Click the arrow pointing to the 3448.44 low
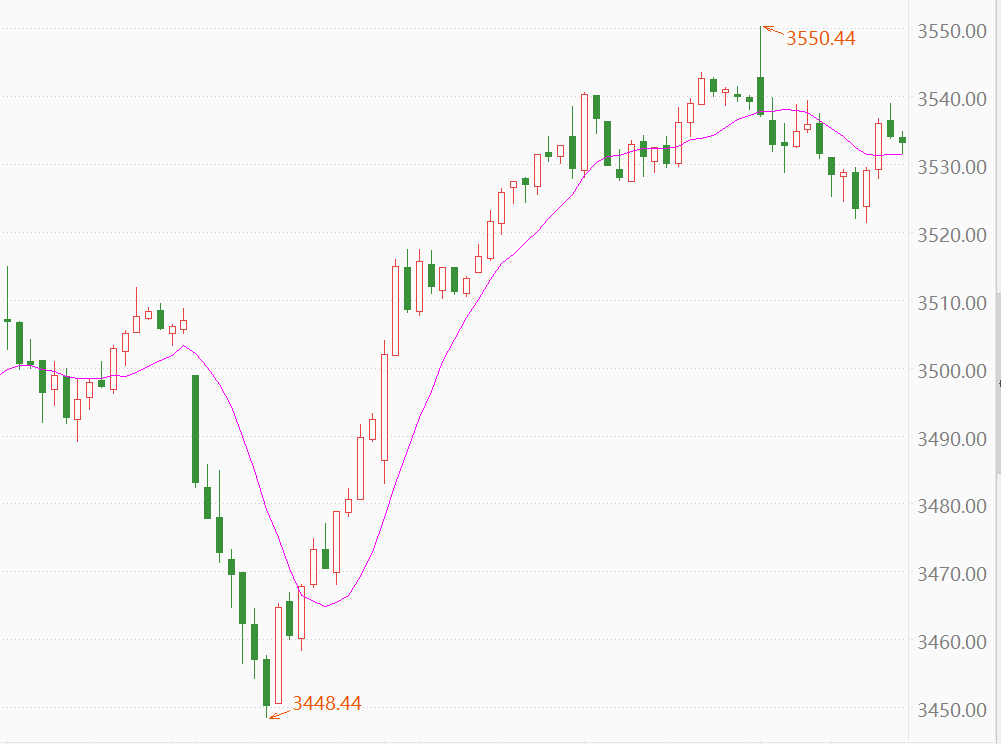 pos(280,711)
